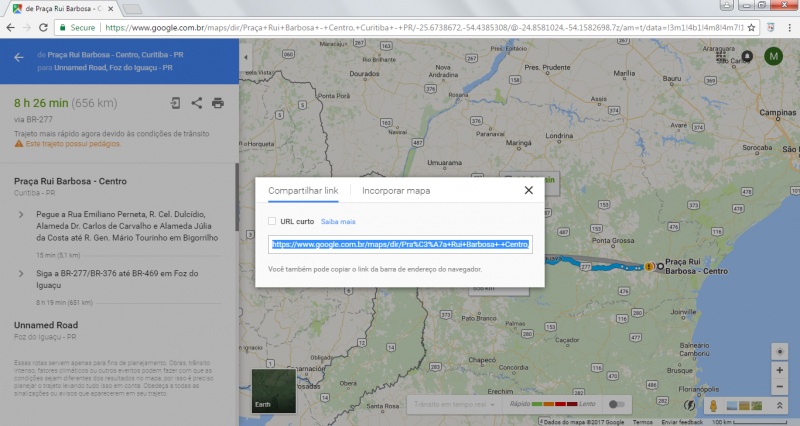Open Google notifications bell
Image resolution: width=800 pixels, height=426 pixels.
pyautogui.click(x=747, y=56)
